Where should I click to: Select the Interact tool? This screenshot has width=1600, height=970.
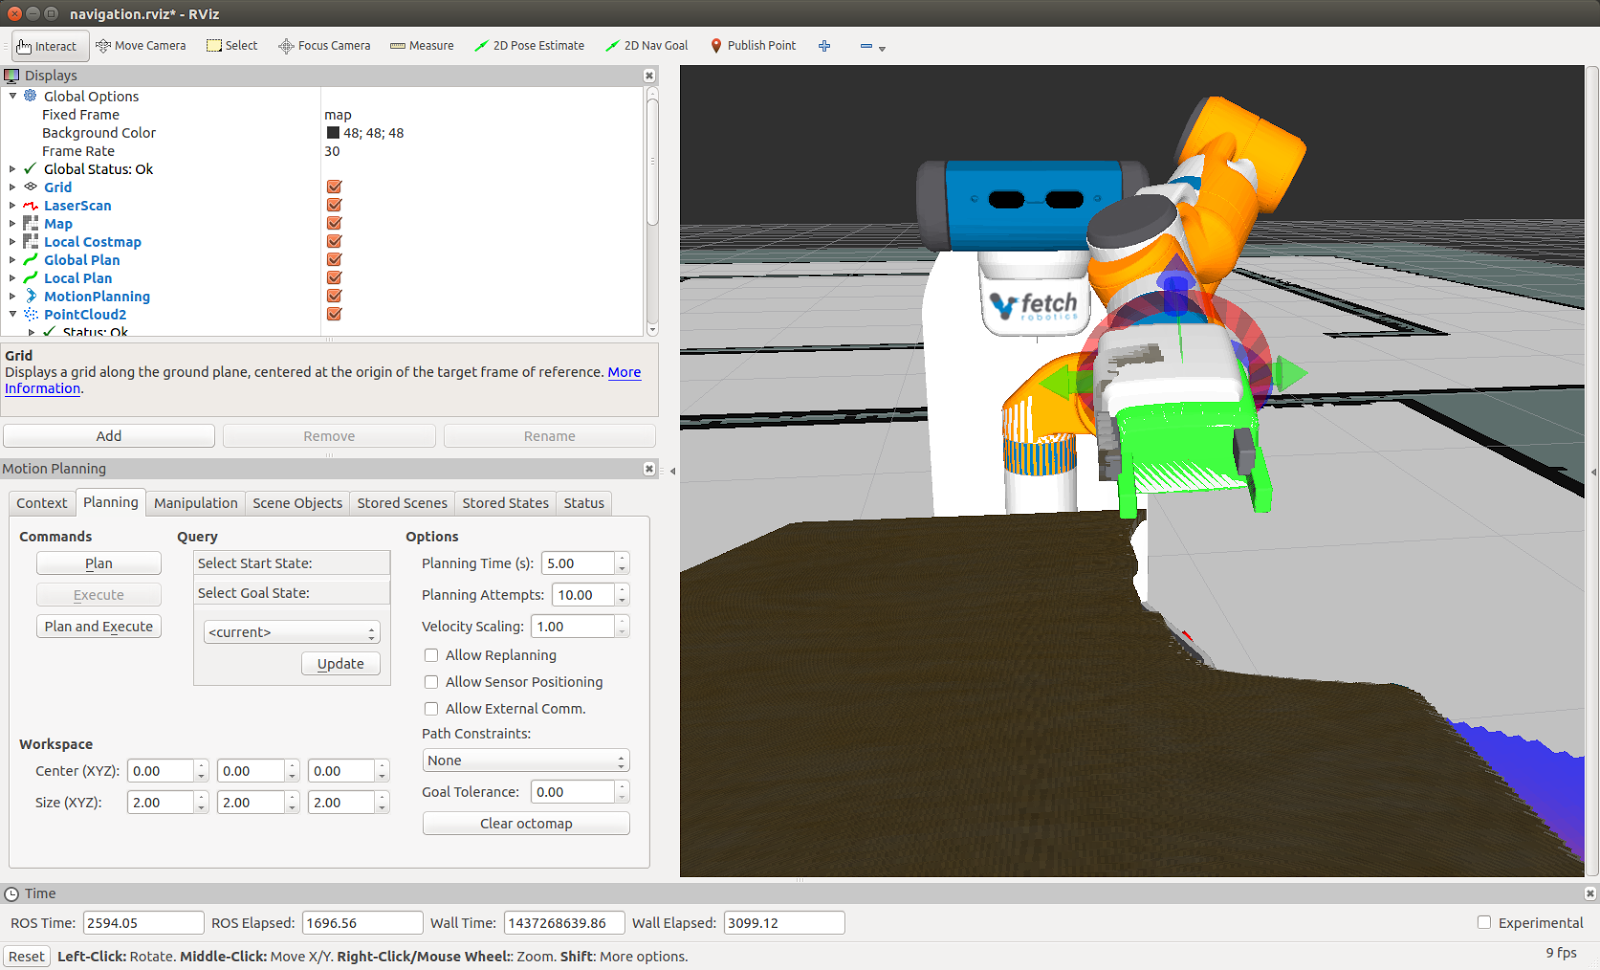tap(48, 45)
